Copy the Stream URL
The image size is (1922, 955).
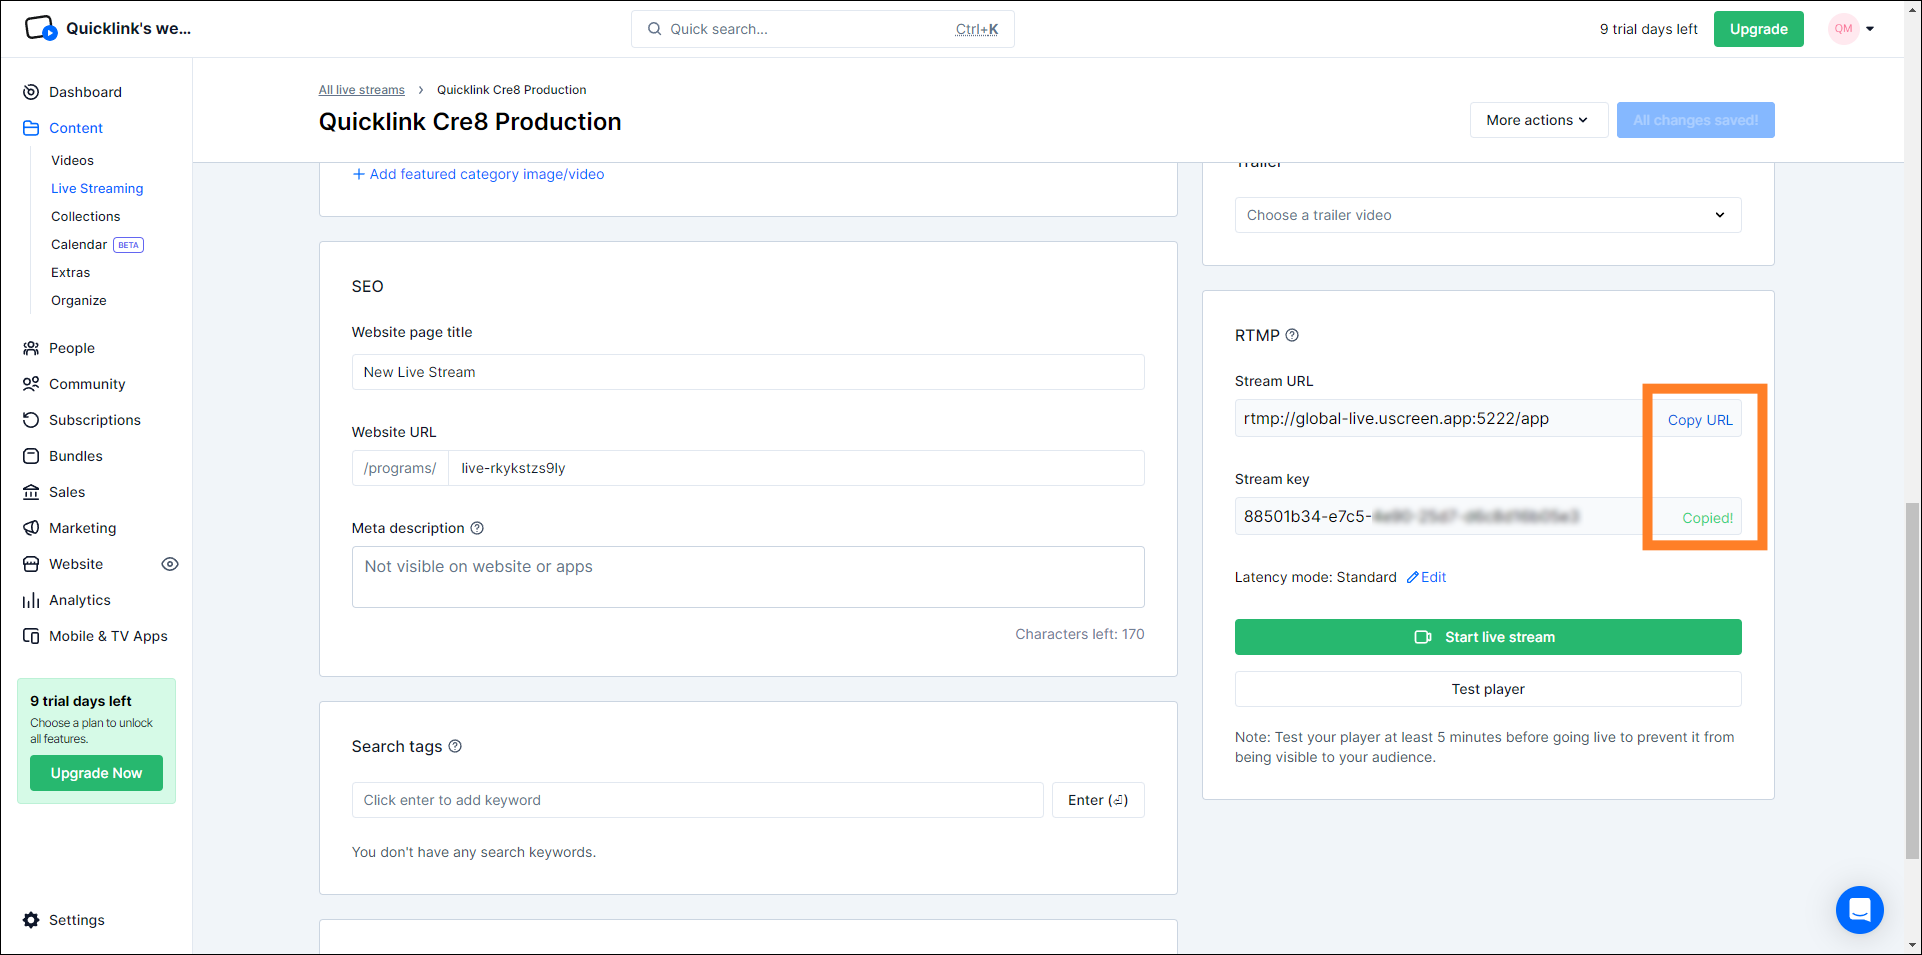click(1700, 420)
